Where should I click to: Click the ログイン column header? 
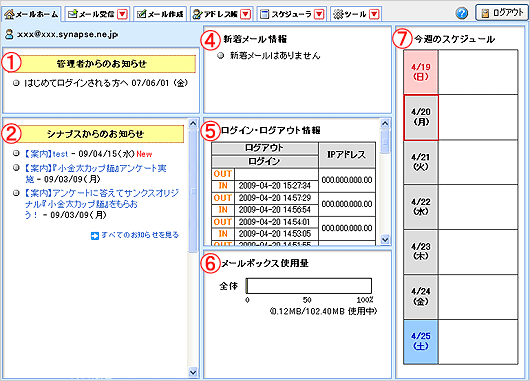click(265, 161)
